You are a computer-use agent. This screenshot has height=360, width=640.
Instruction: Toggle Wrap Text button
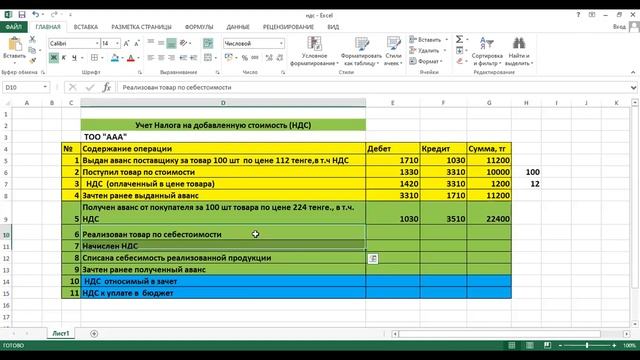(208, 43)
